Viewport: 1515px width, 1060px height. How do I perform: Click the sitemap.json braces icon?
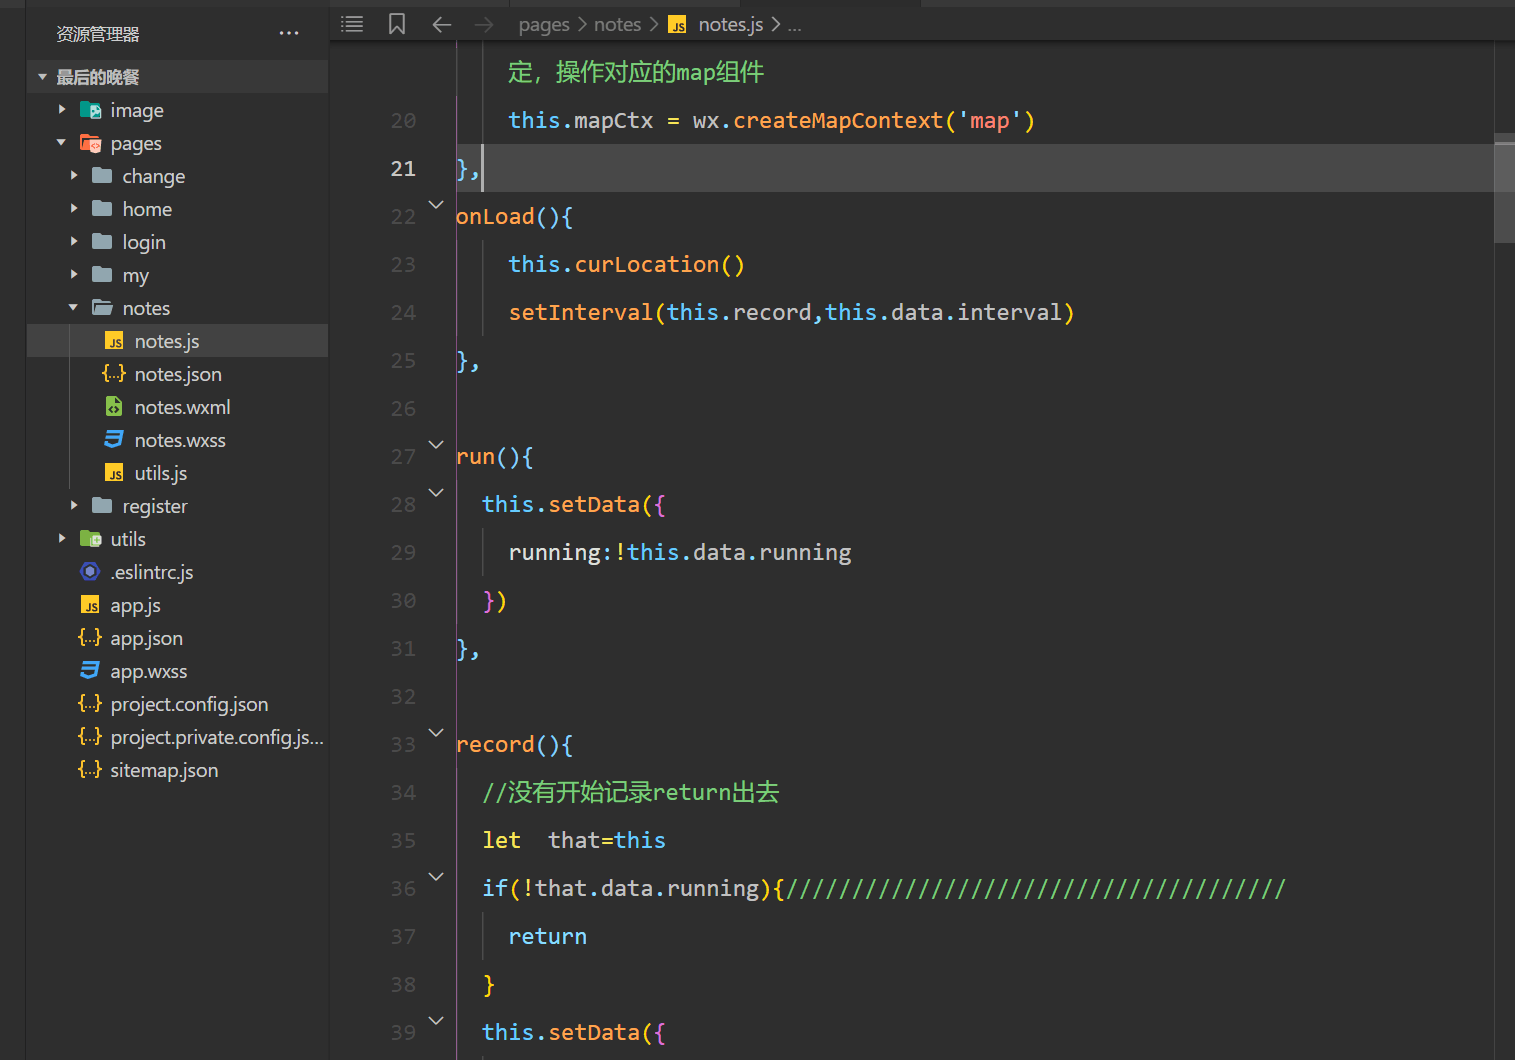(x=91, y=770)
